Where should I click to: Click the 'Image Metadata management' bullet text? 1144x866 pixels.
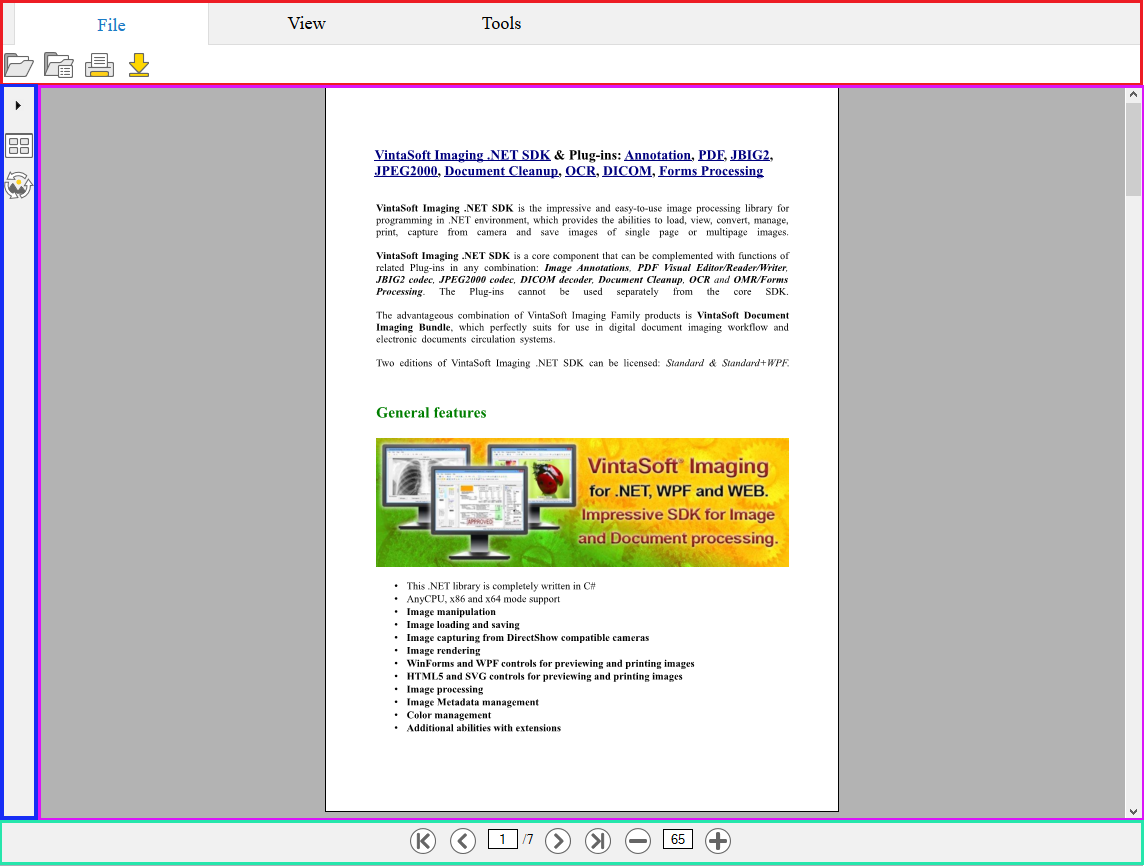(x=473, y=702)
